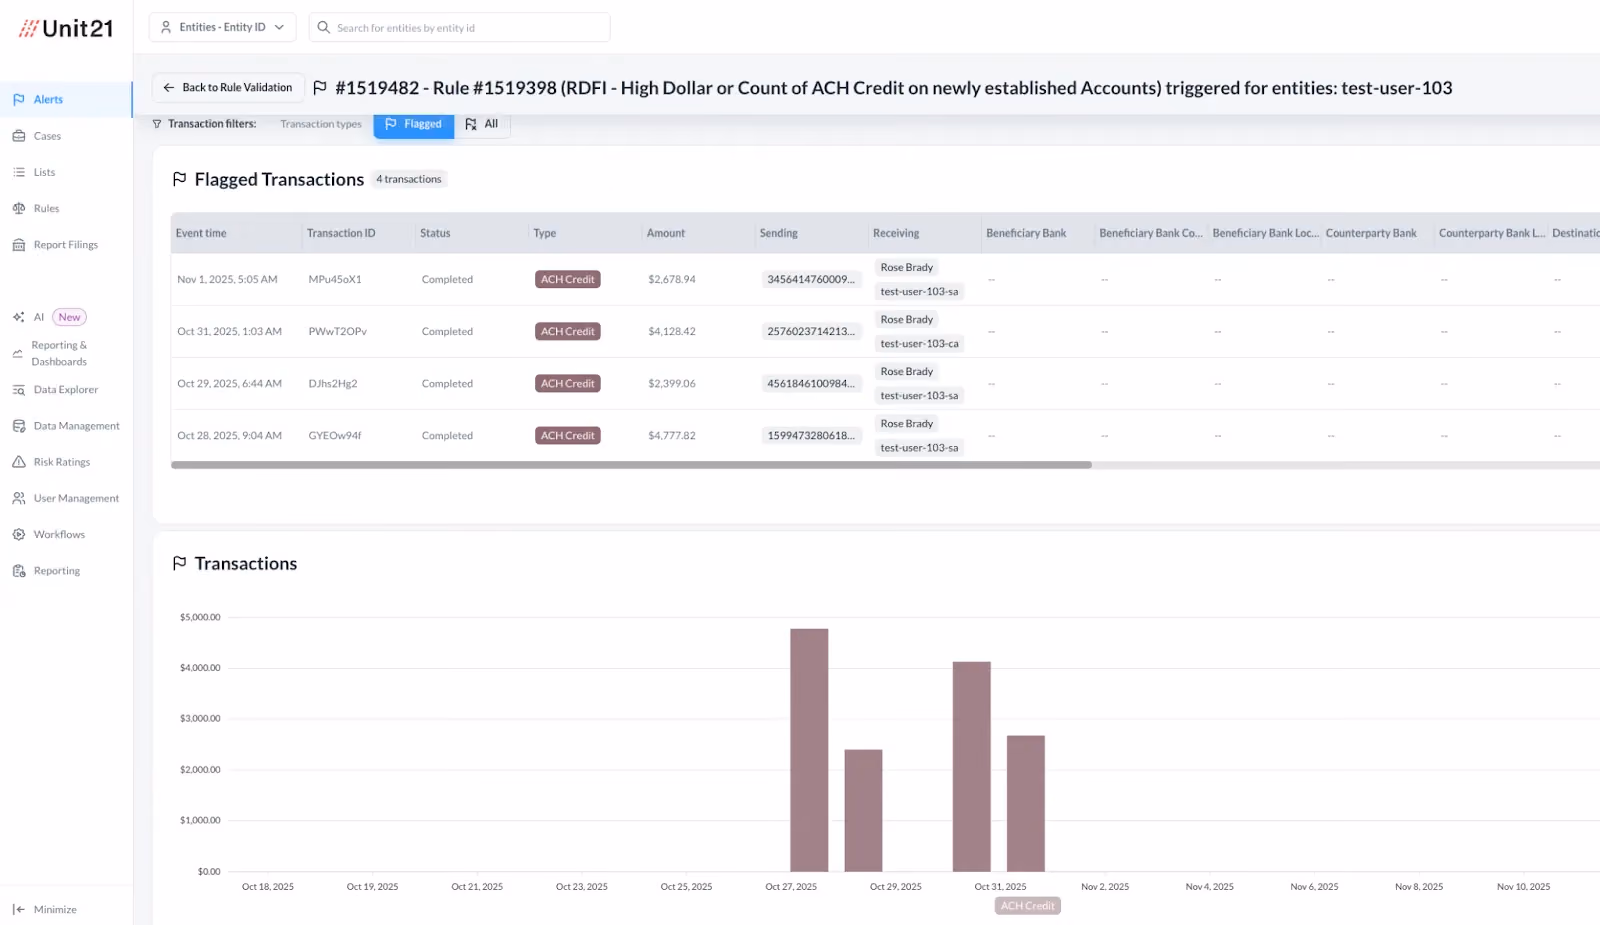The image size is (1600, 925).
Task: Open the User Management menu item
Action: coord(75,498)
